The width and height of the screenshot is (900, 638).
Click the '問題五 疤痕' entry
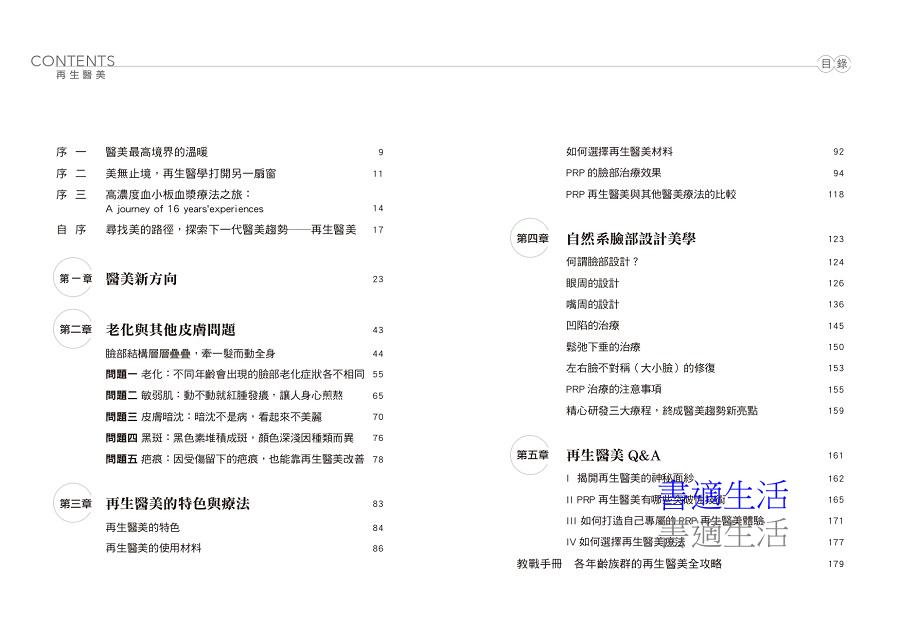[x=235, y=459]
